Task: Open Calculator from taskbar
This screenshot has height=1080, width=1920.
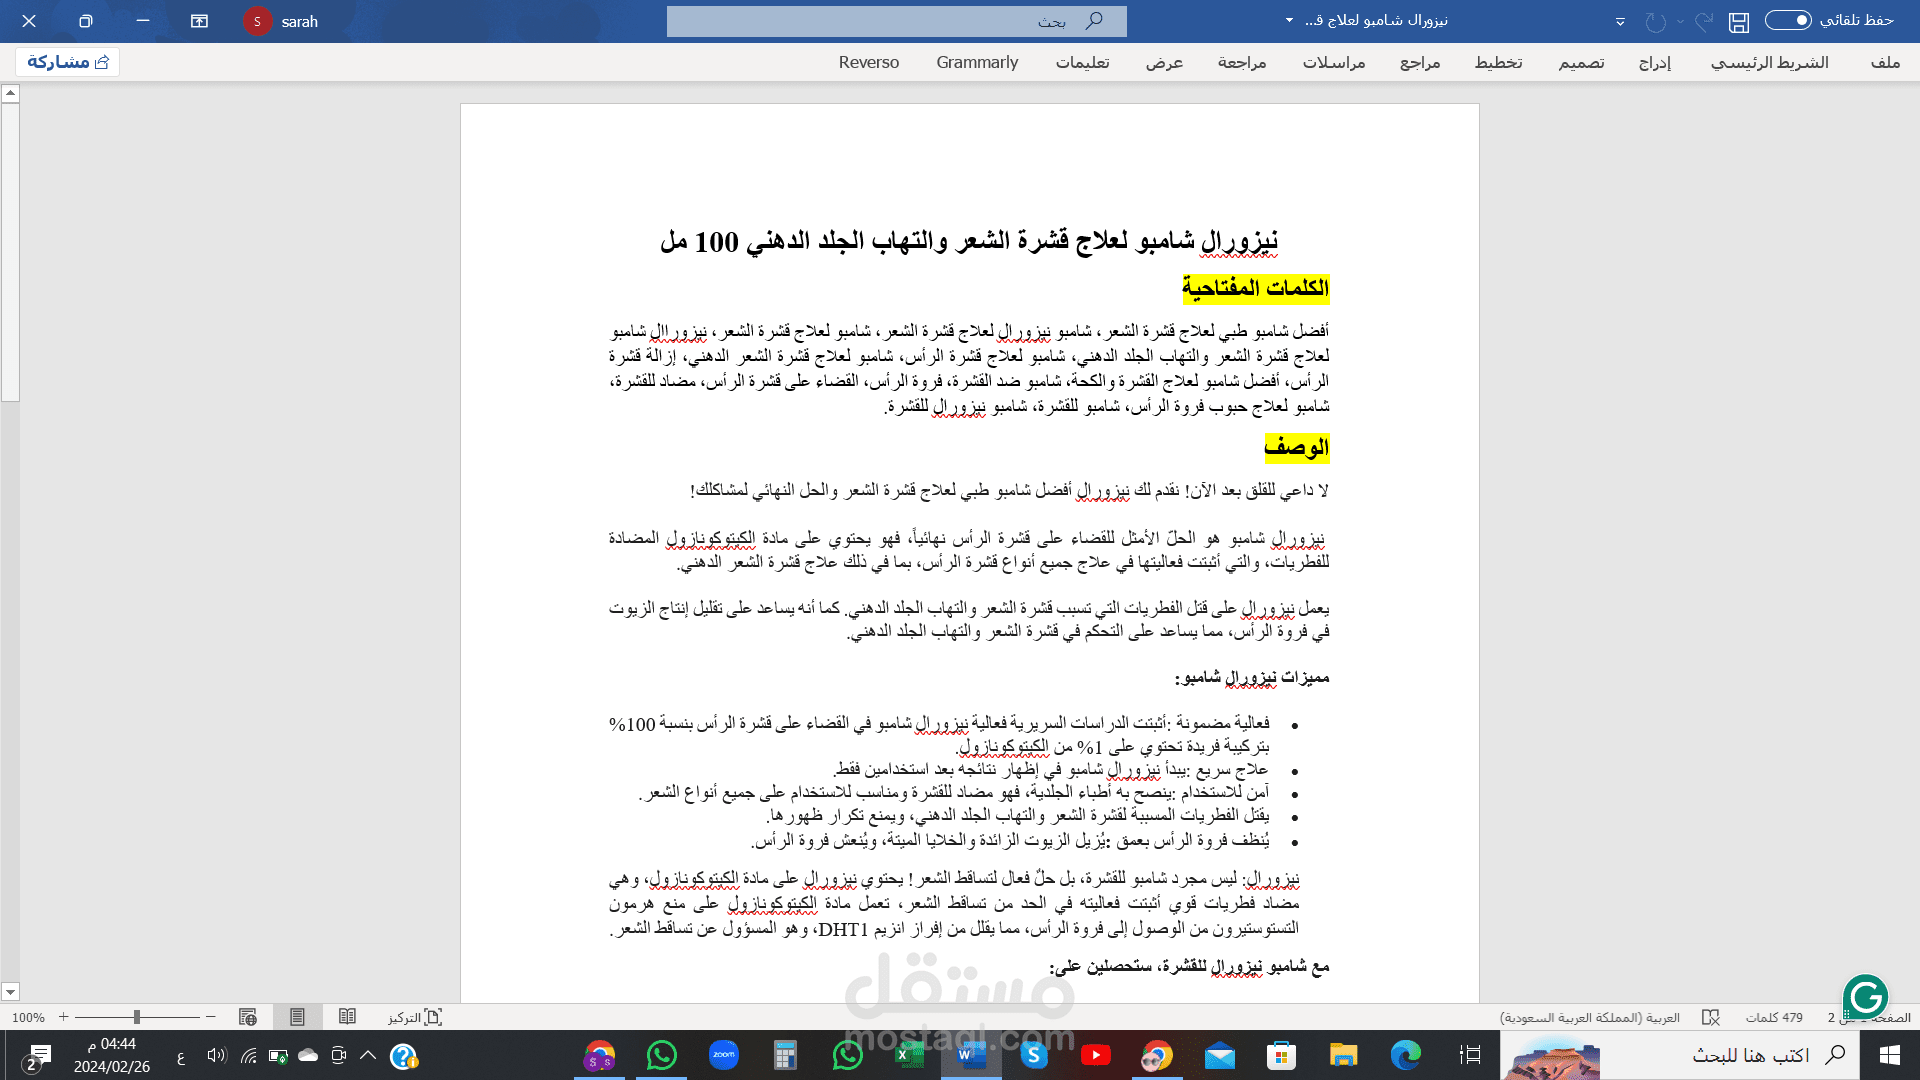Action: point(786,1055)
